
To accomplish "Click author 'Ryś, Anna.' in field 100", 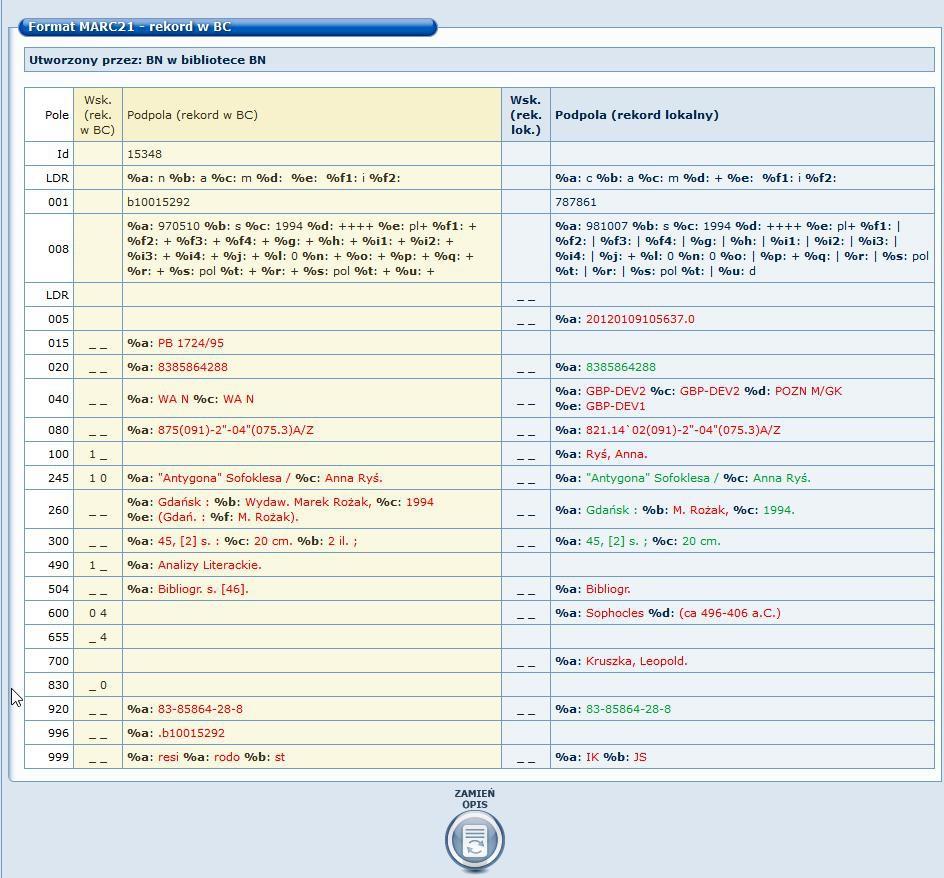I will [616, 455].
